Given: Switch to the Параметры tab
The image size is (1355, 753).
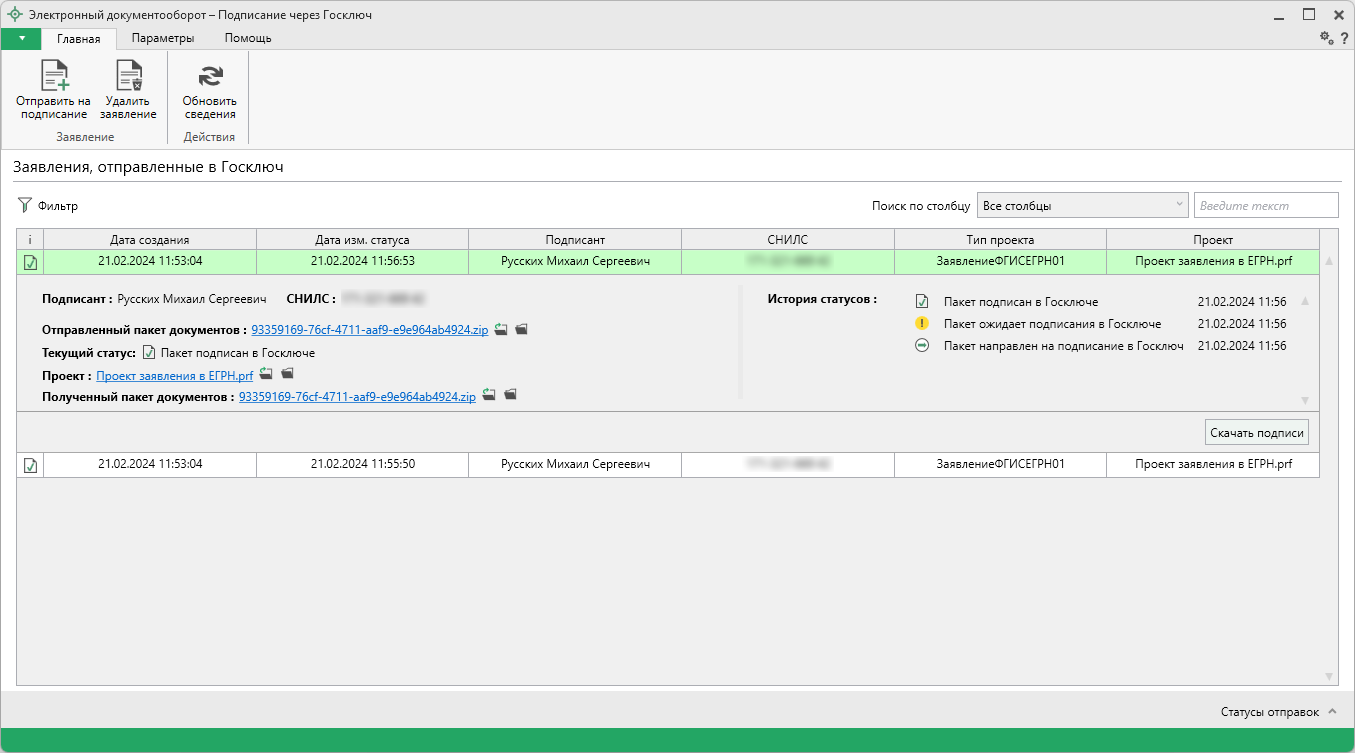Looking at the screenshot, I should tap(162, 38).
